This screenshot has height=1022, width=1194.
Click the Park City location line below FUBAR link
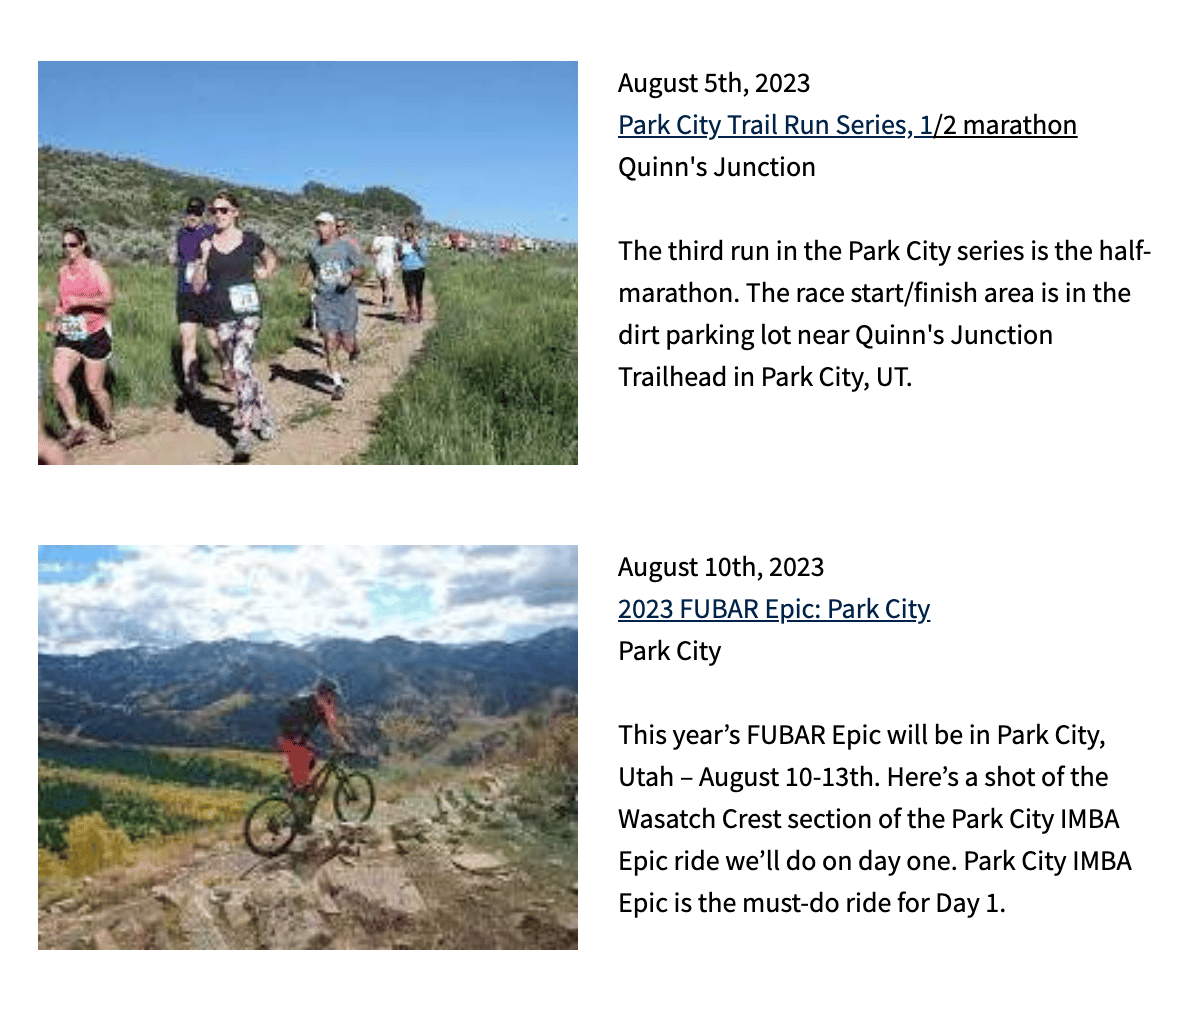669,651
